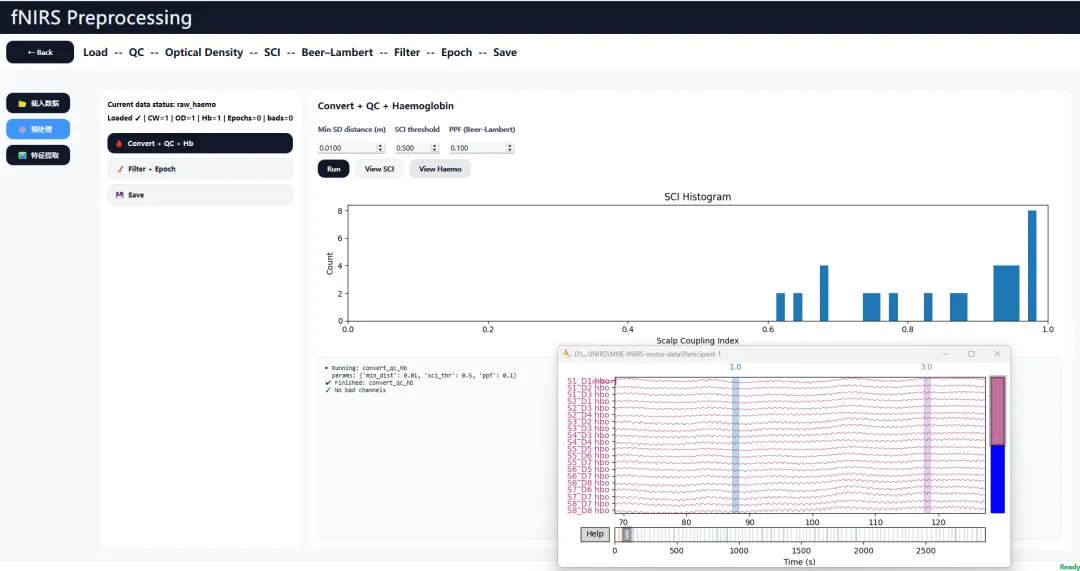1080x571 pixels.
Task: Run the Convert + QC + Haemoglobin step
Action: [x=333, y=169]
